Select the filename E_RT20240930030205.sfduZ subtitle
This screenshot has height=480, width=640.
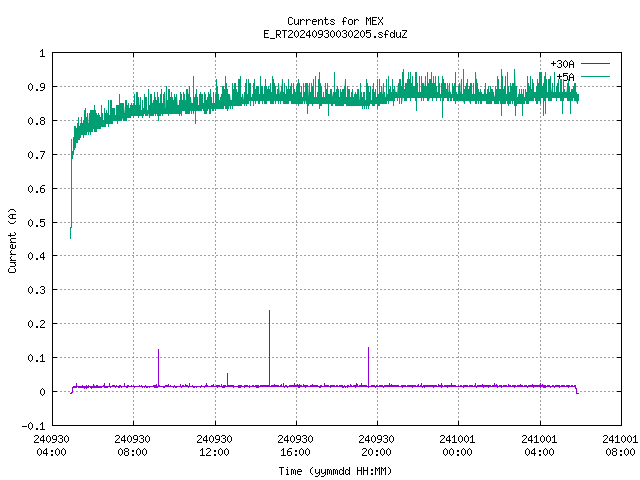point(335,34)
